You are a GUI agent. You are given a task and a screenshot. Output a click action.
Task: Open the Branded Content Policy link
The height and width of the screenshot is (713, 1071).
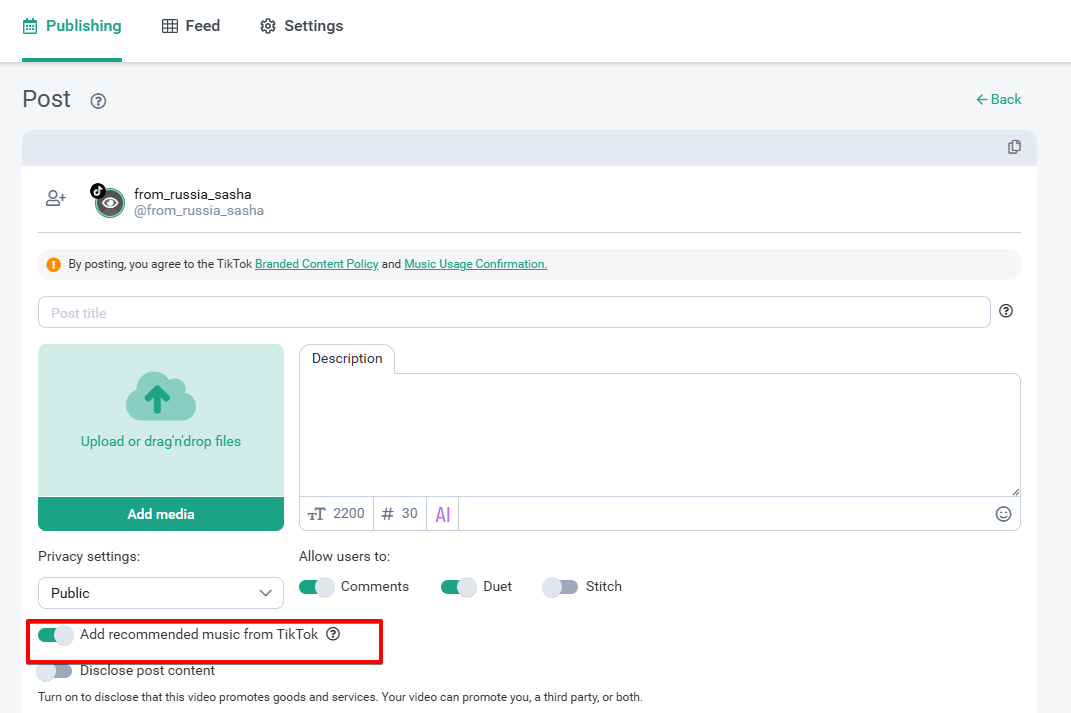(316, 264)
